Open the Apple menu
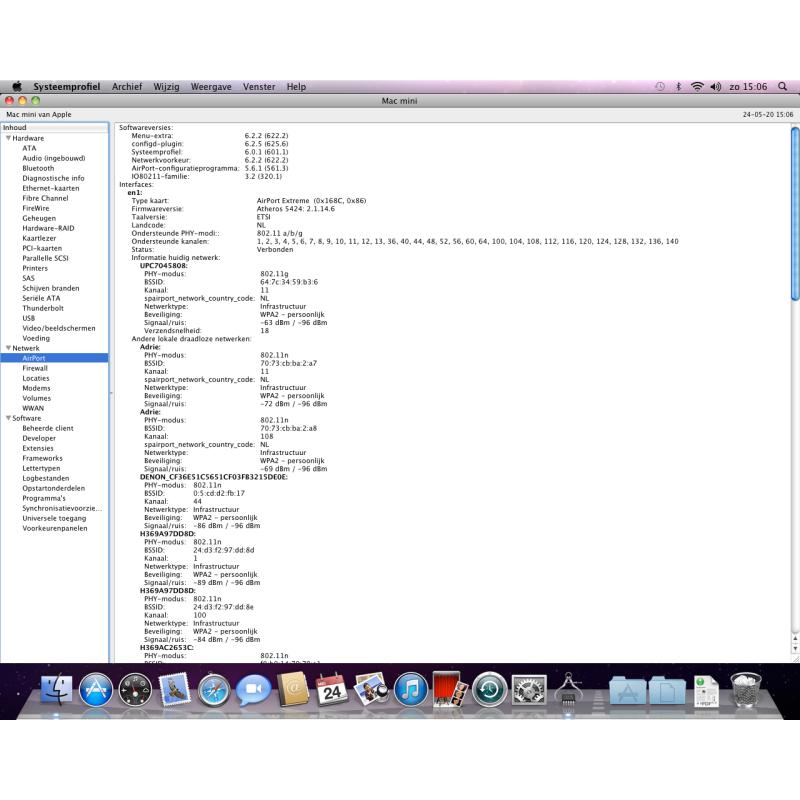This screenshot has height=800, width=800. tap(17, 86)
